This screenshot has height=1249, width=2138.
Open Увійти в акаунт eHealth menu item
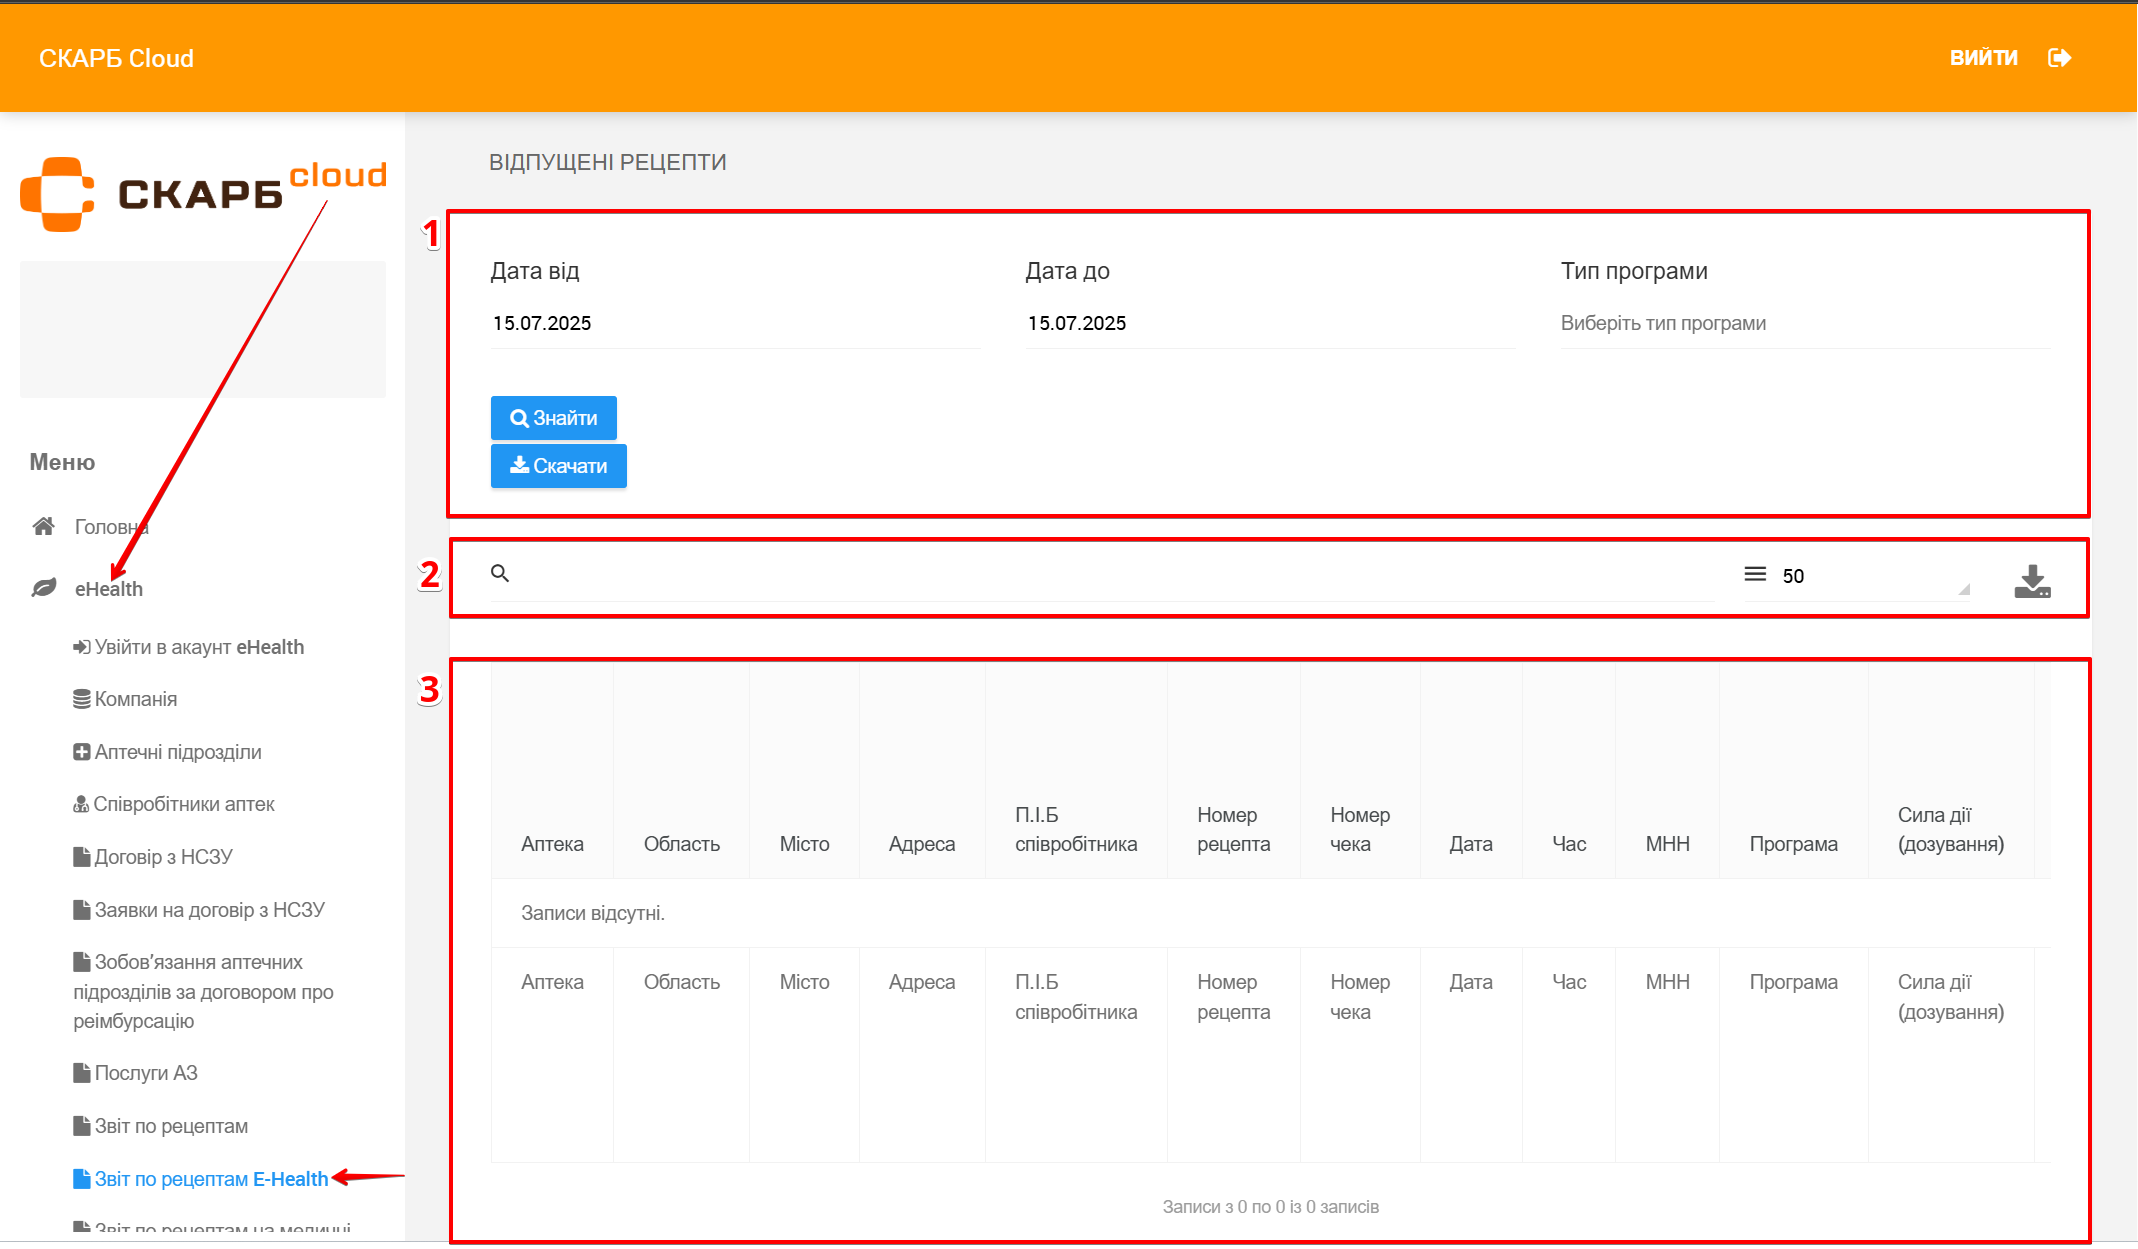189,647
